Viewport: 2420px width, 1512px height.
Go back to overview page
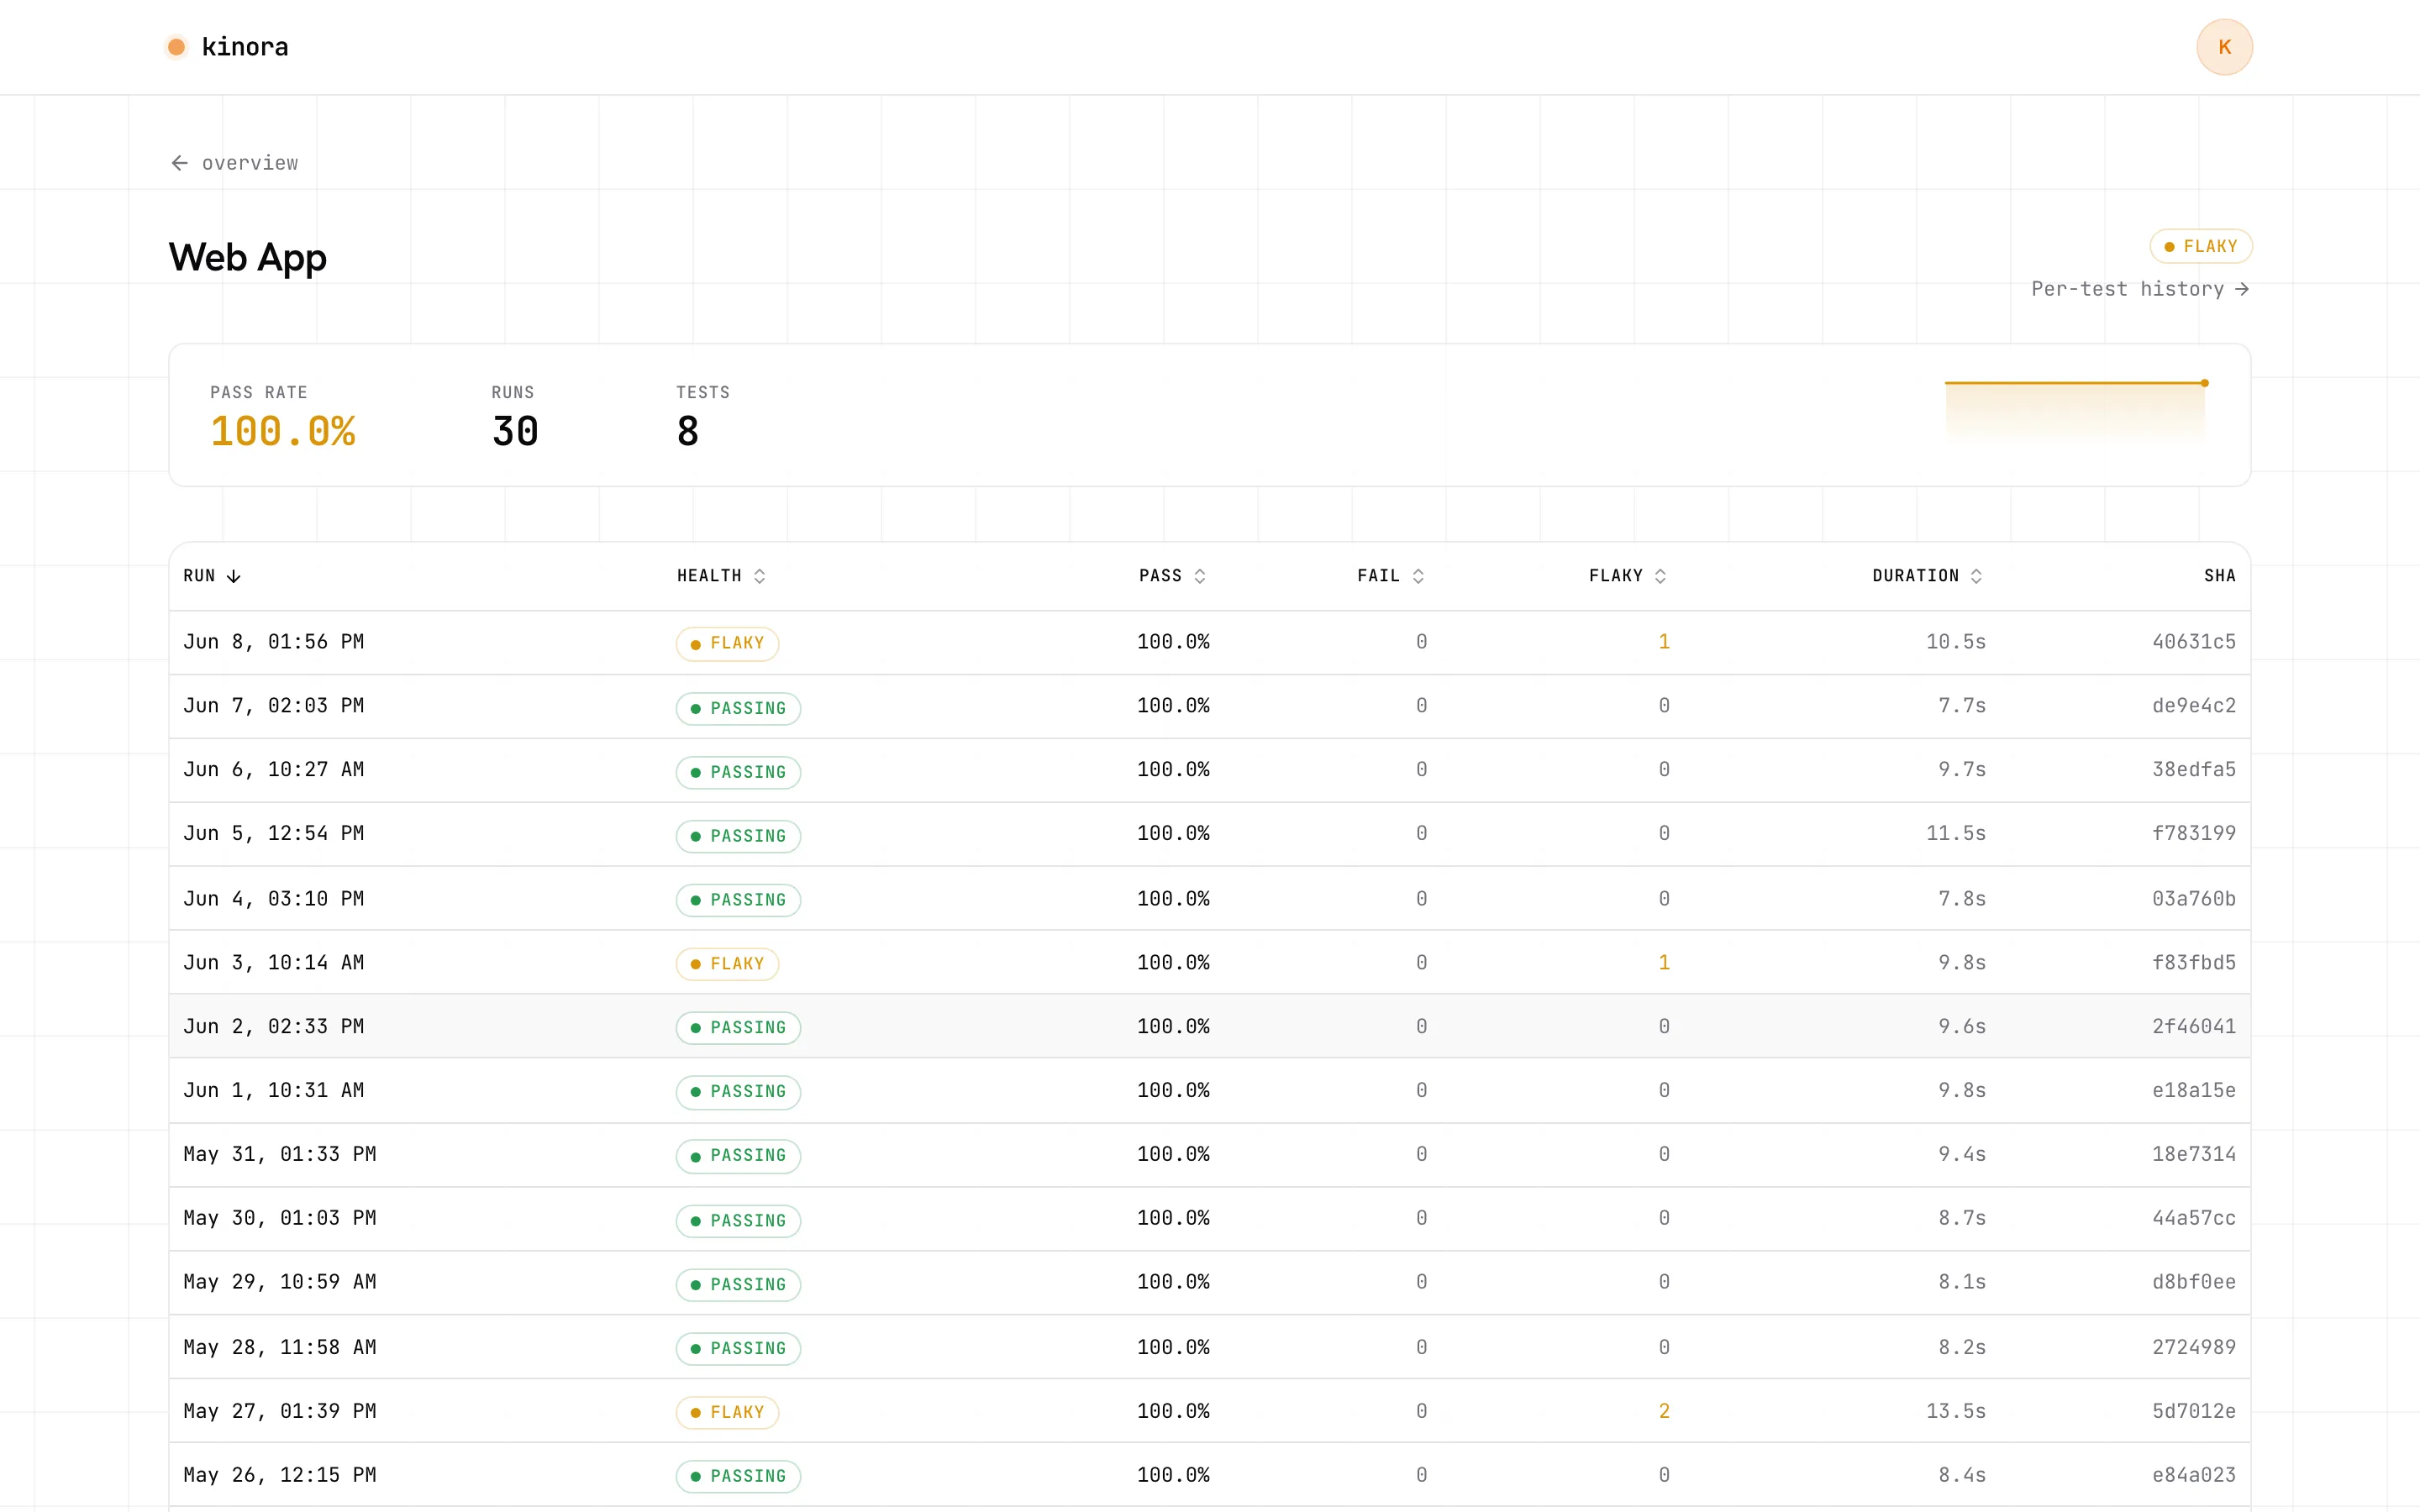pyautogui.click(x=234, y=163)
